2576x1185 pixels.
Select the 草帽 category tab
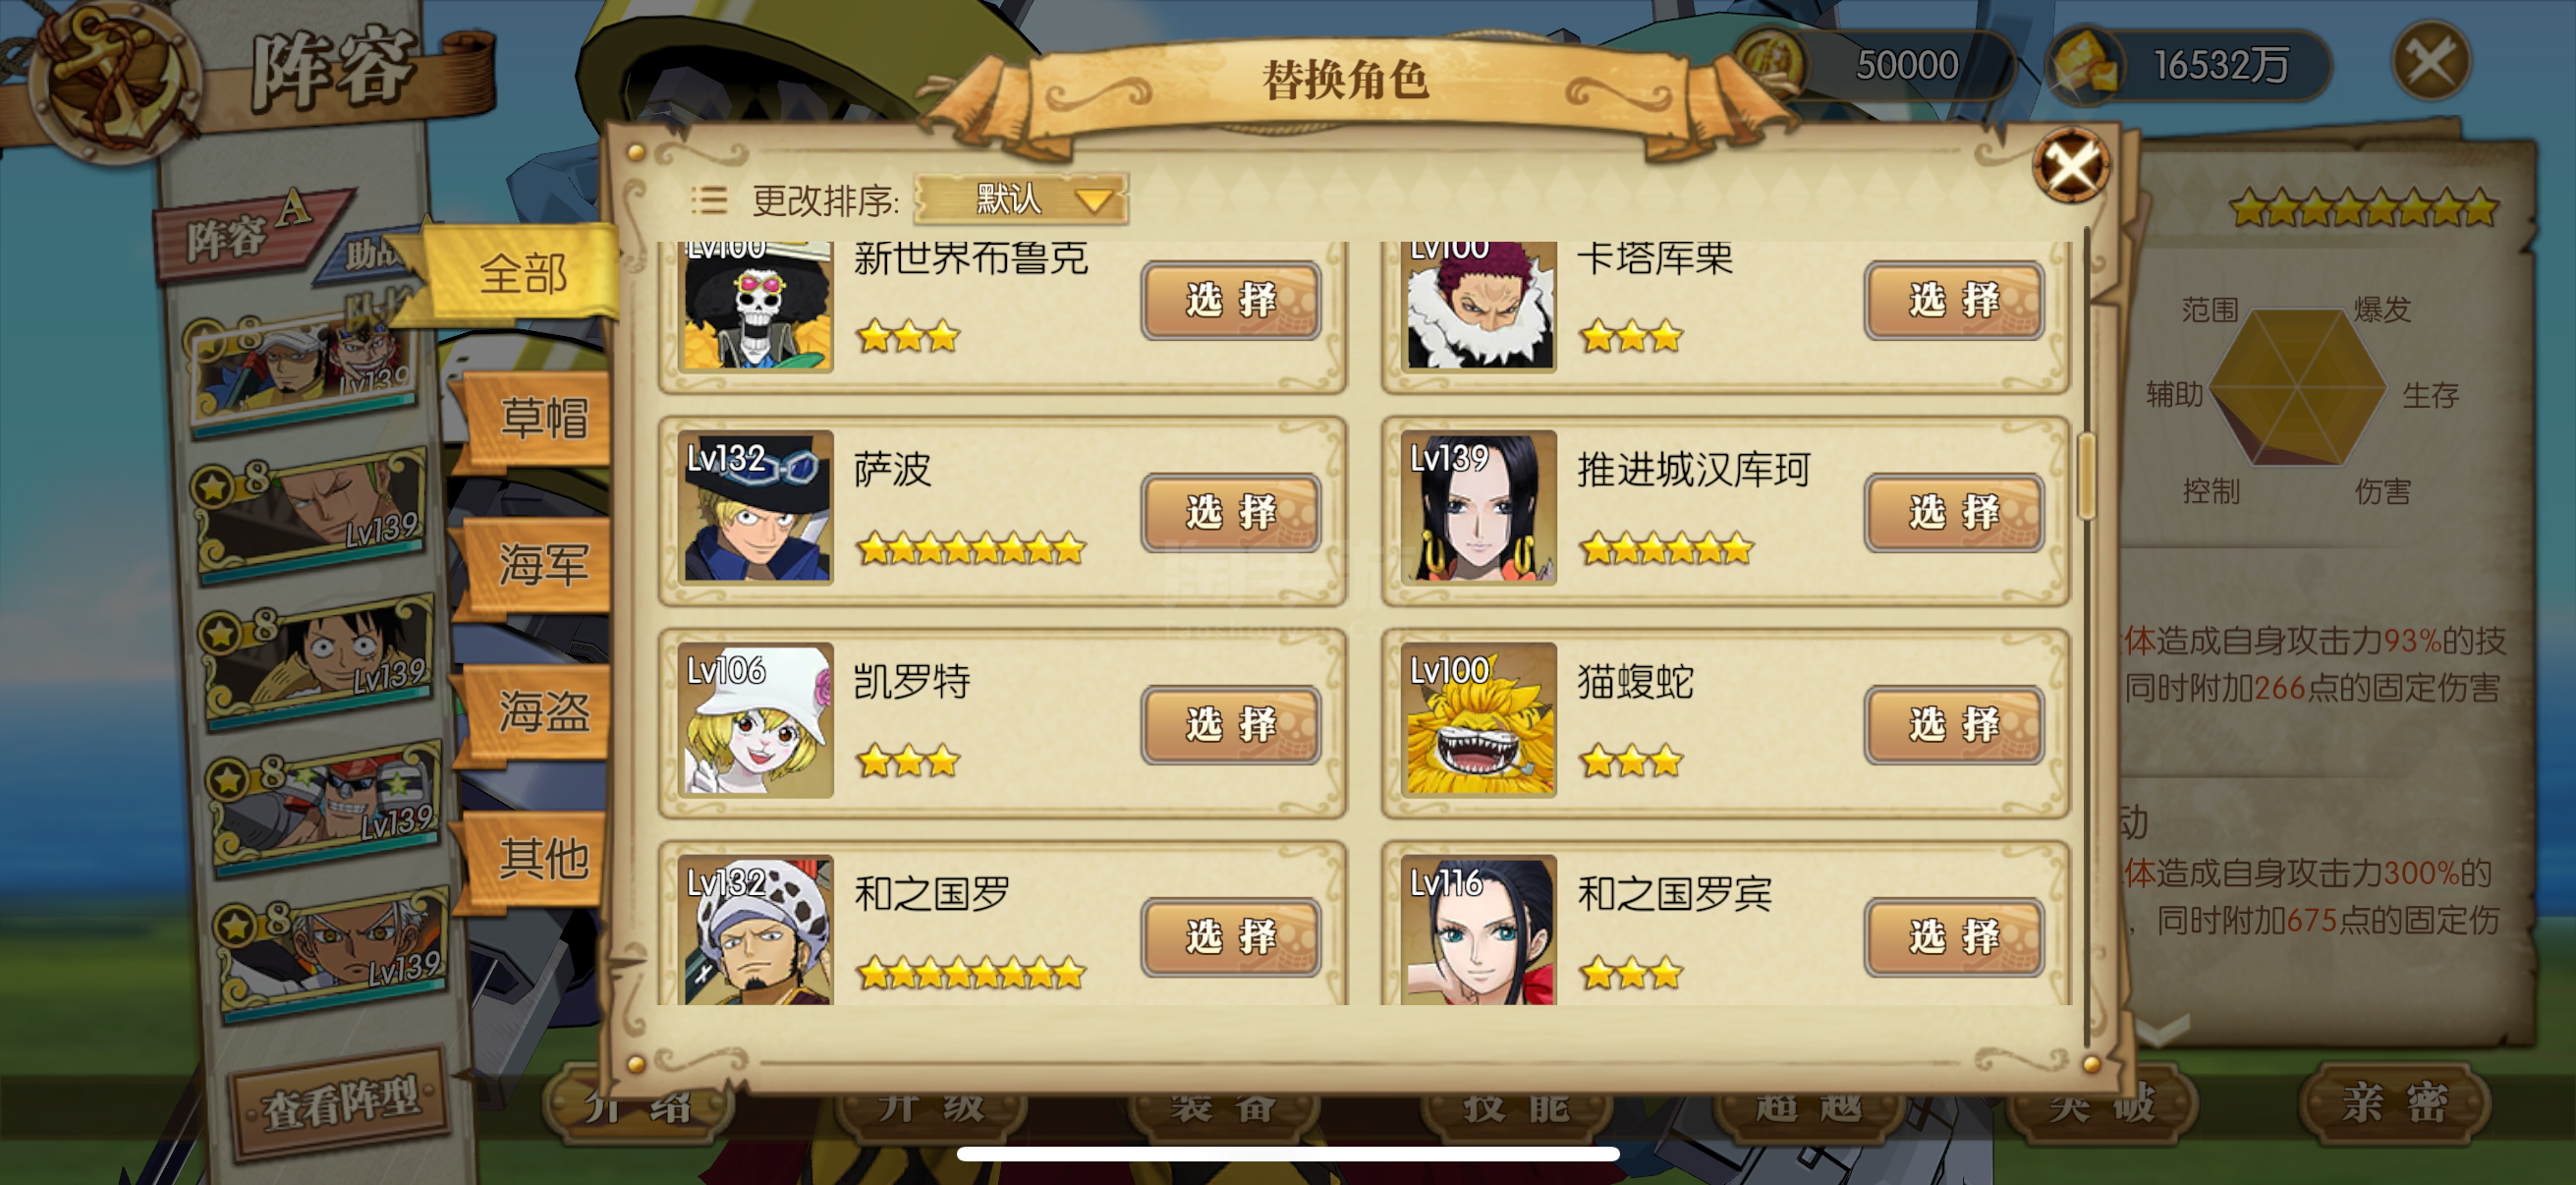(543, 418)
